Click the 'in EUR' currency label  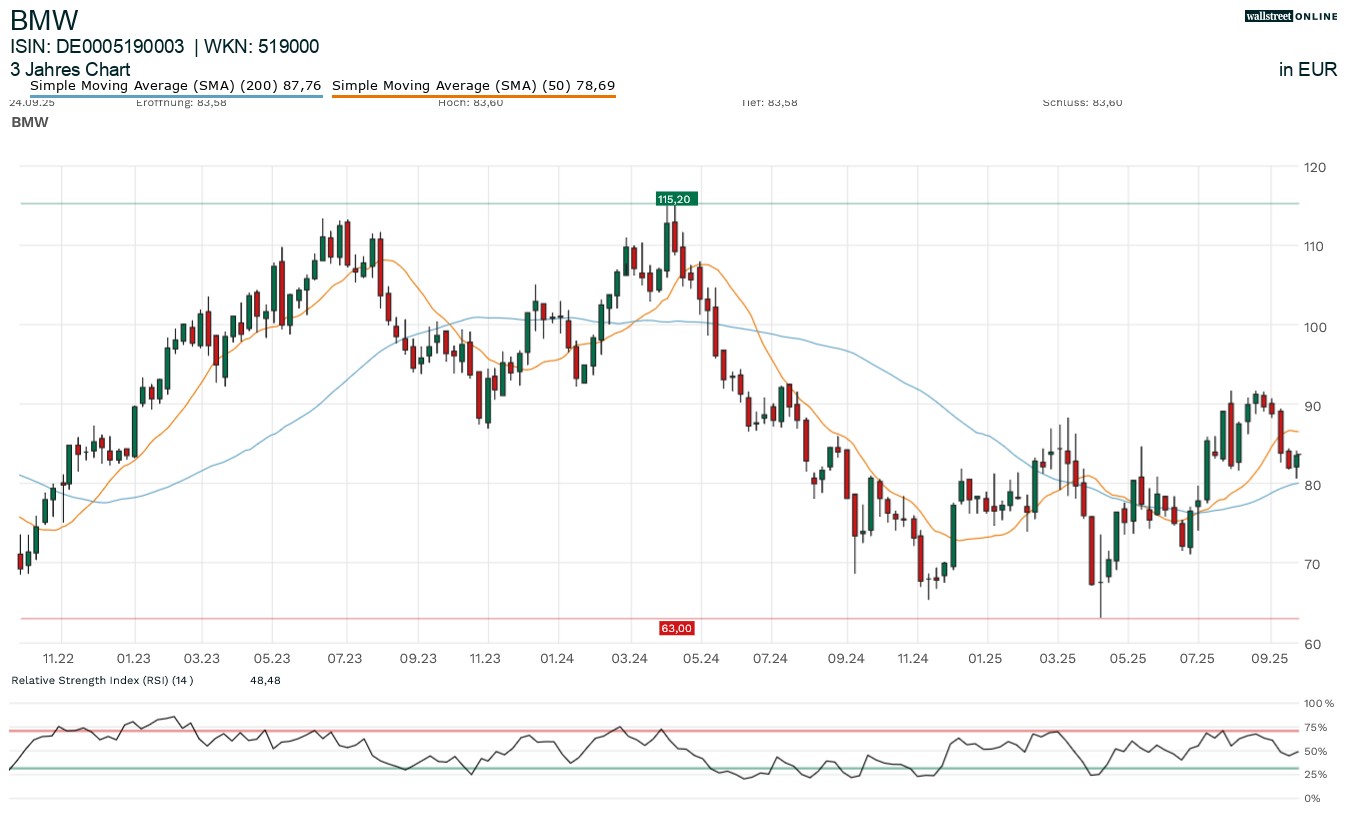[1308, 70]
